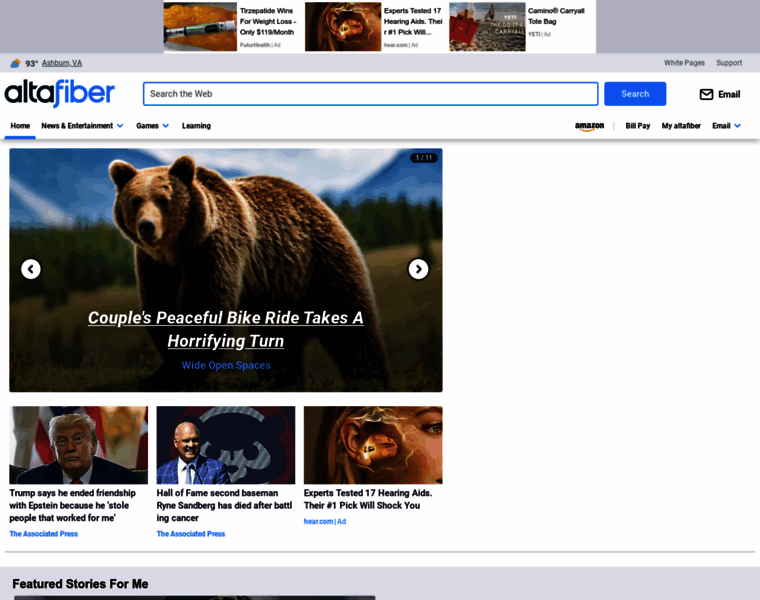Open top banner hearing aids ad
This screenshot has width=760, height=600.
[x=374, y=27]
